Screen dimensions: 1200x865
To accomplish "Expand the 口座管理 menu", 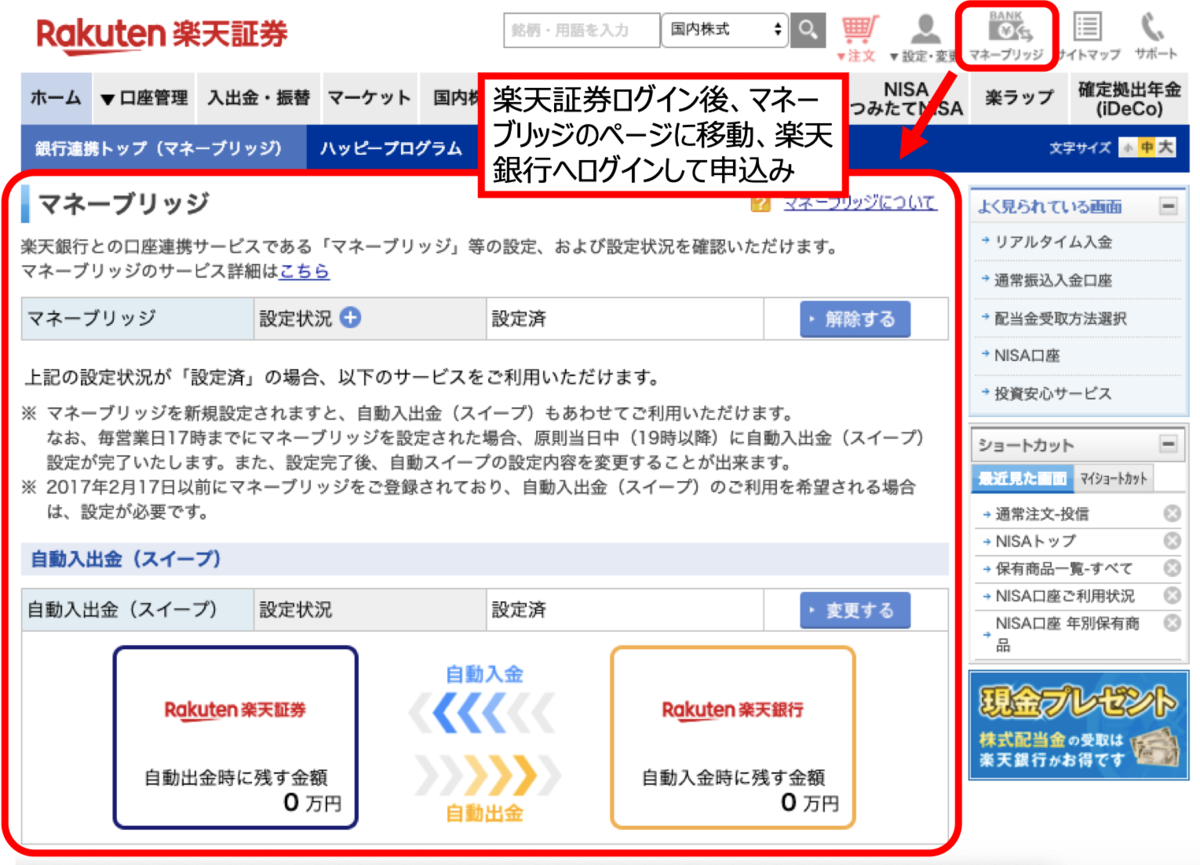I will click(x=144, y=98).
